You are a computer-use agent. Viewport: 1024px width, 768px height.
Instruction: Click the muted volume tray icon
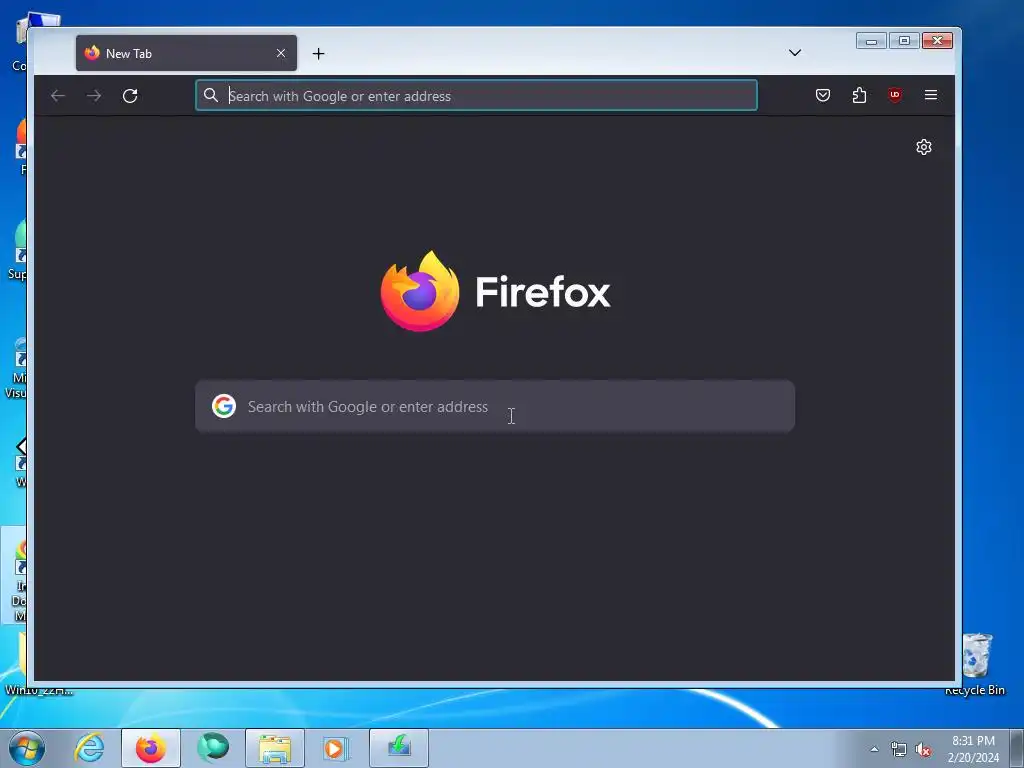923,750
